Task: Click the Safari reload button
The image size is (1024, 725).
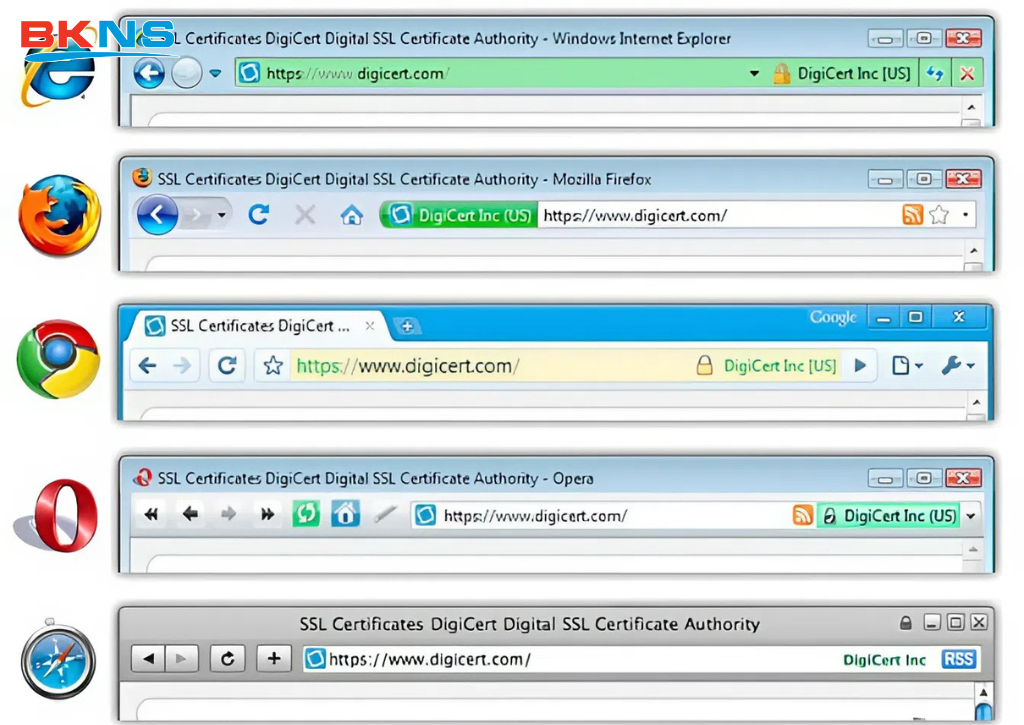Action: point(228,659)
